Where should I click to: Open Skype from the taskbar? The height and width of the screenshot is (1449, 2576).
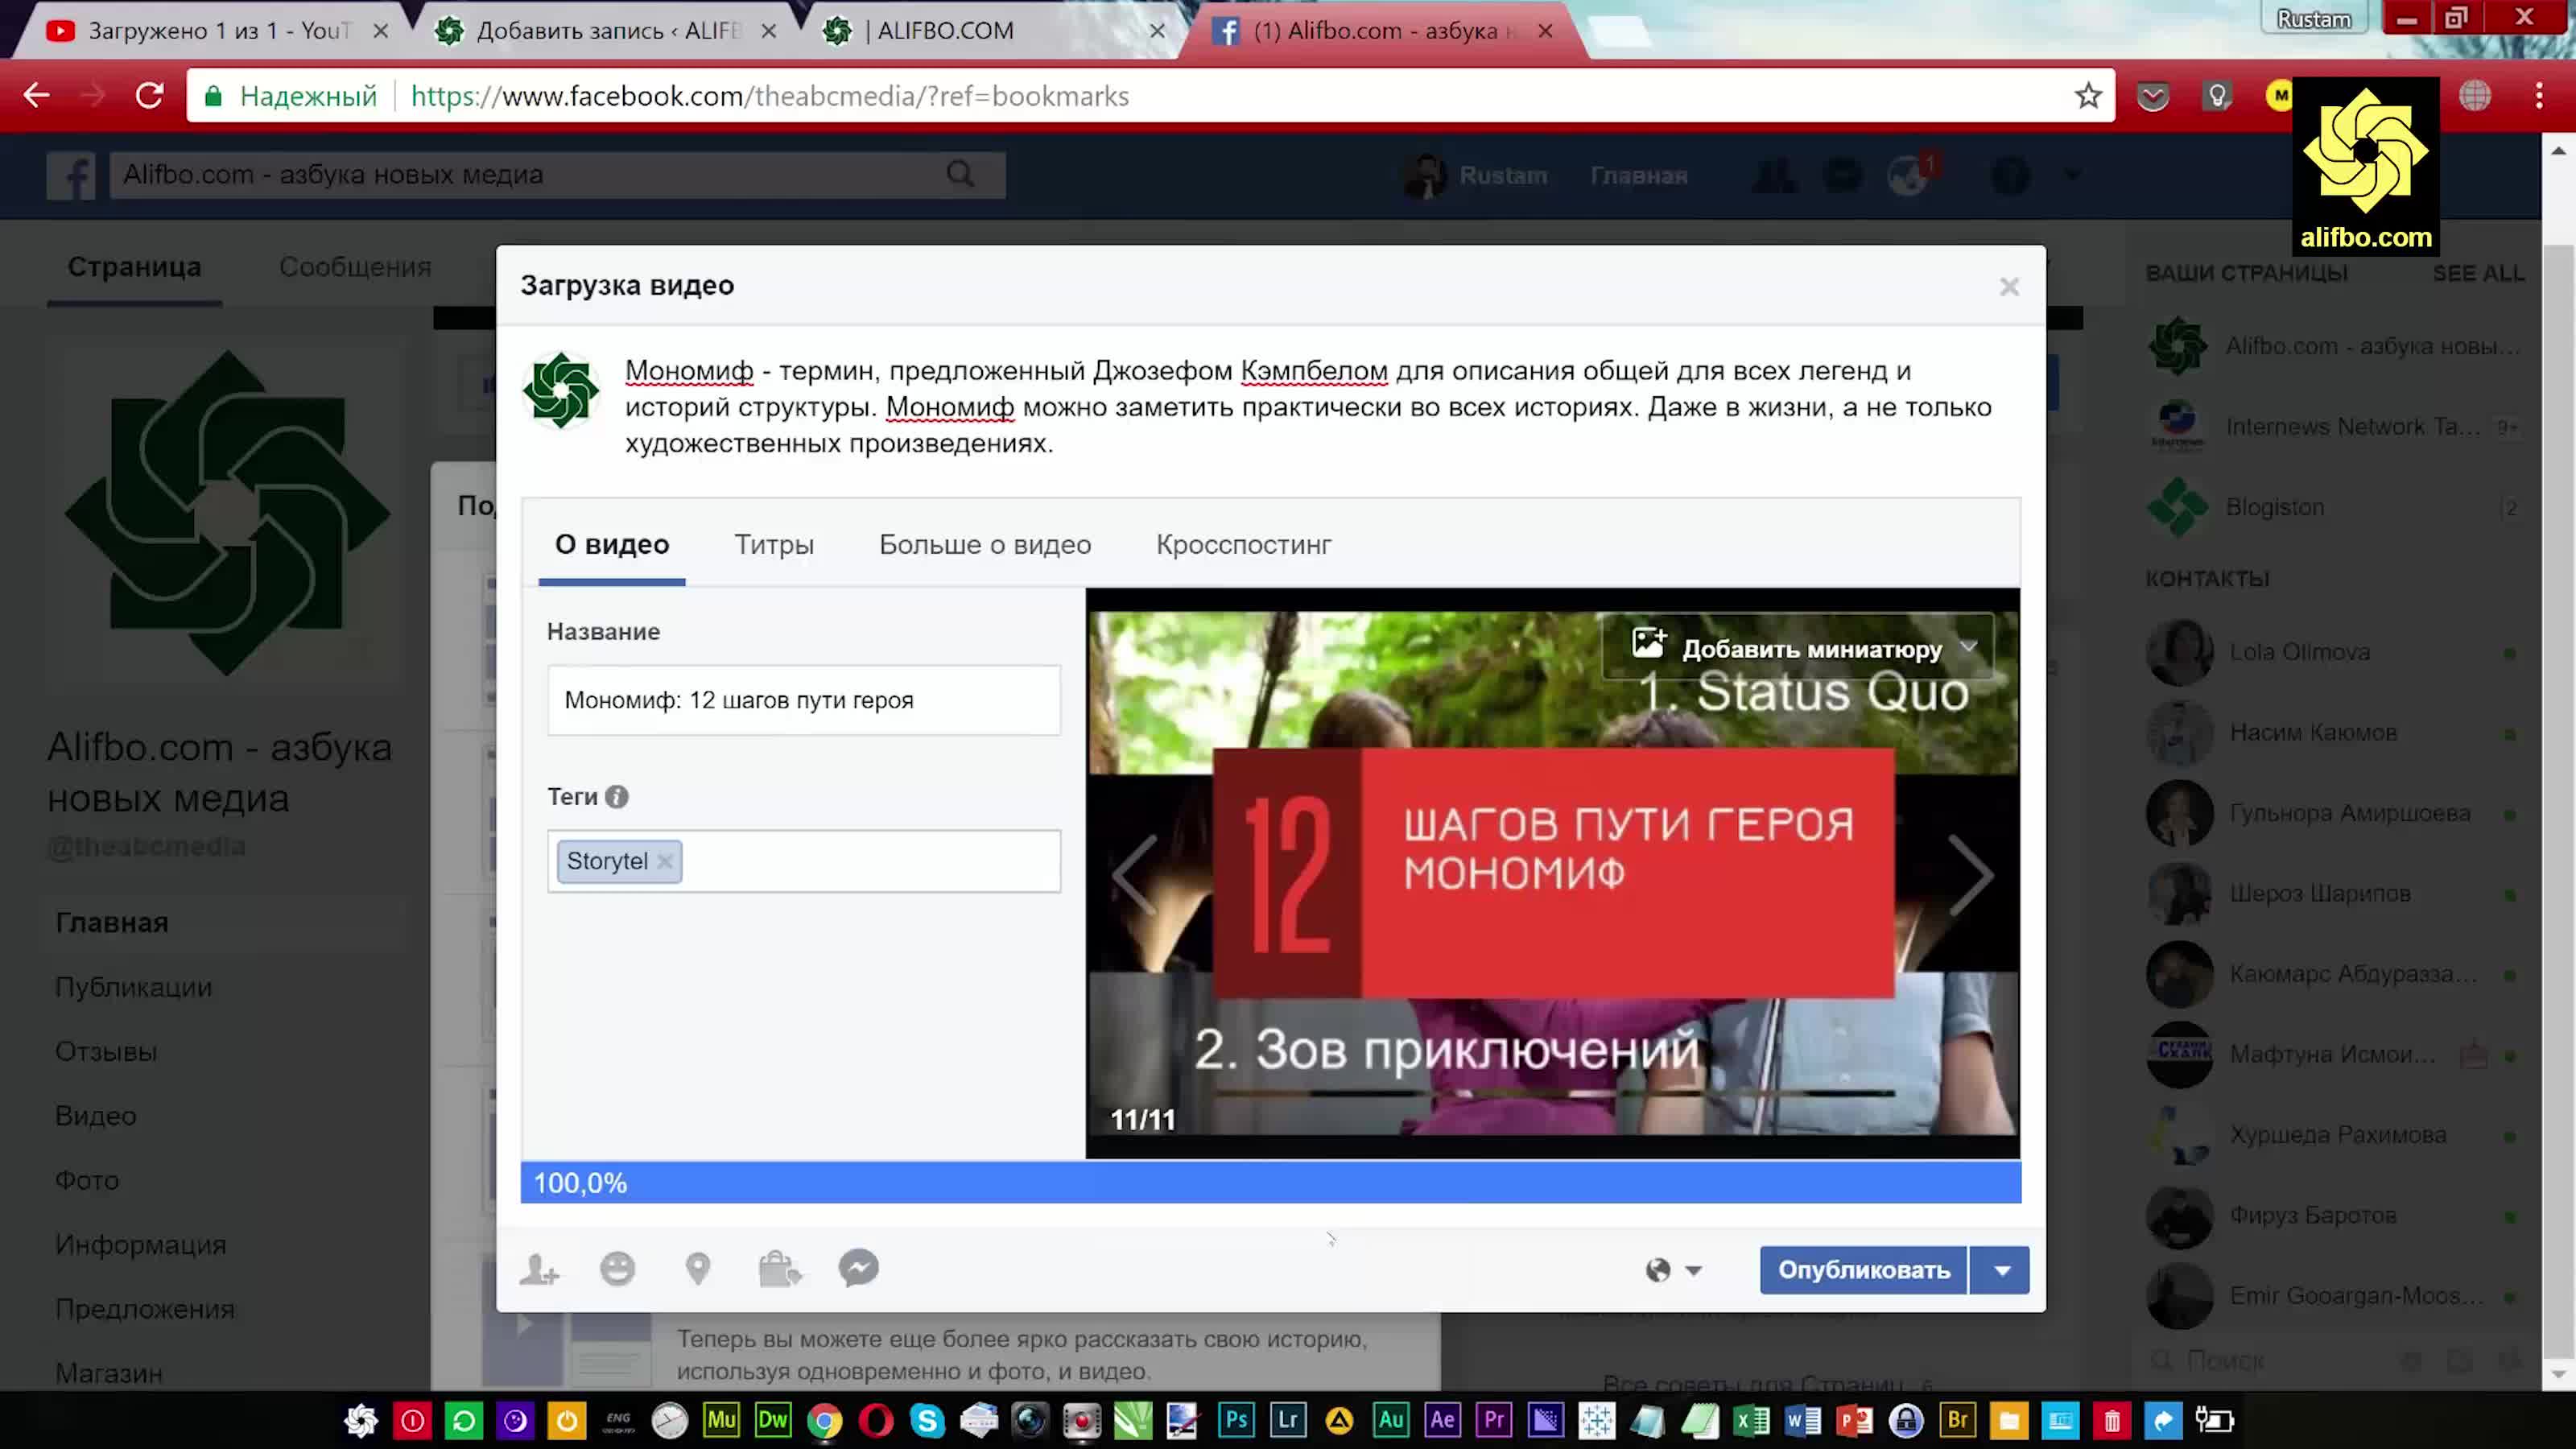coord(927,1420)
